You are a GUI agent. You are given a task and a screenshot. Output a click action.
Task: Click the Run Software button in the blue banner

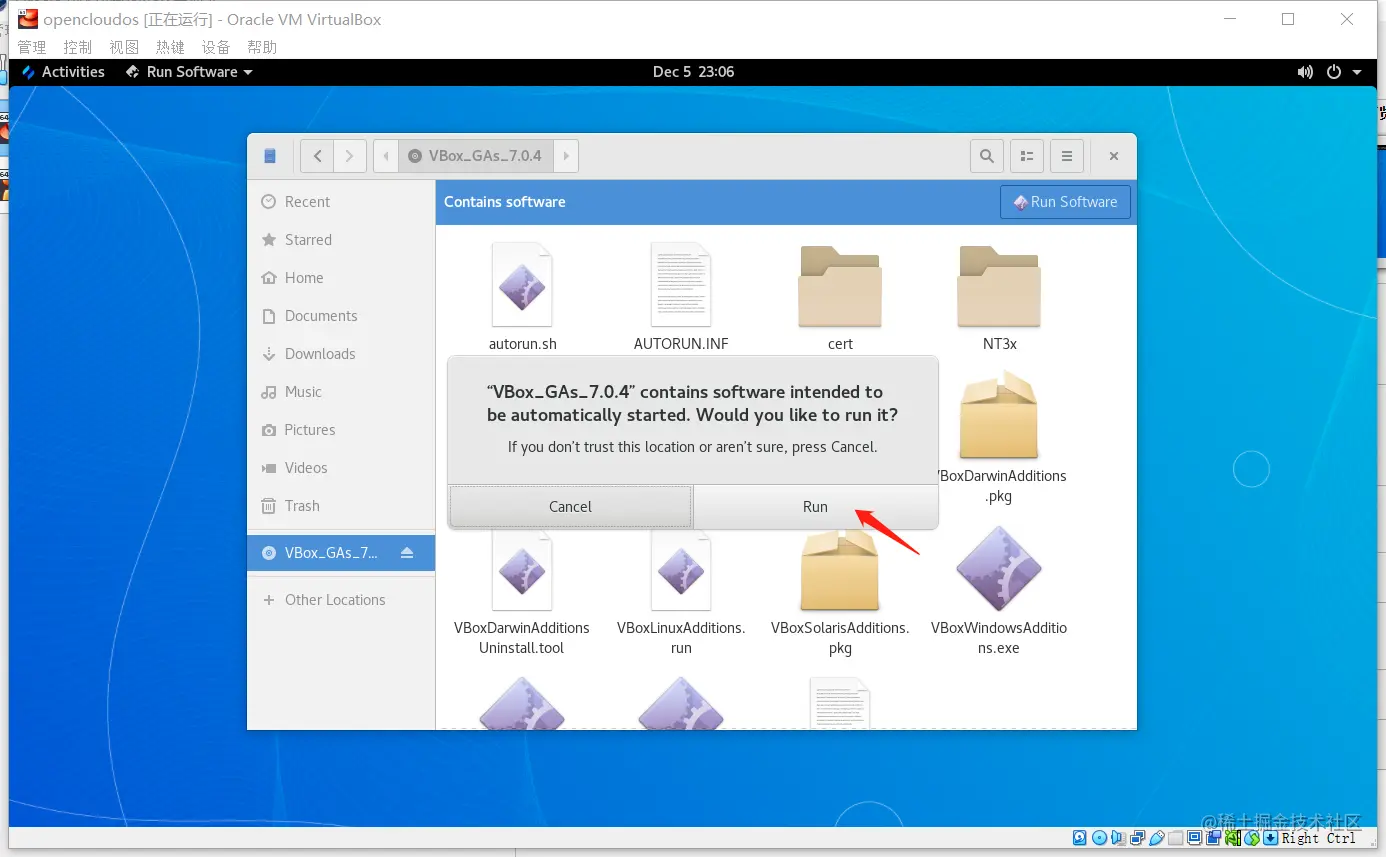pos(1065,202)
